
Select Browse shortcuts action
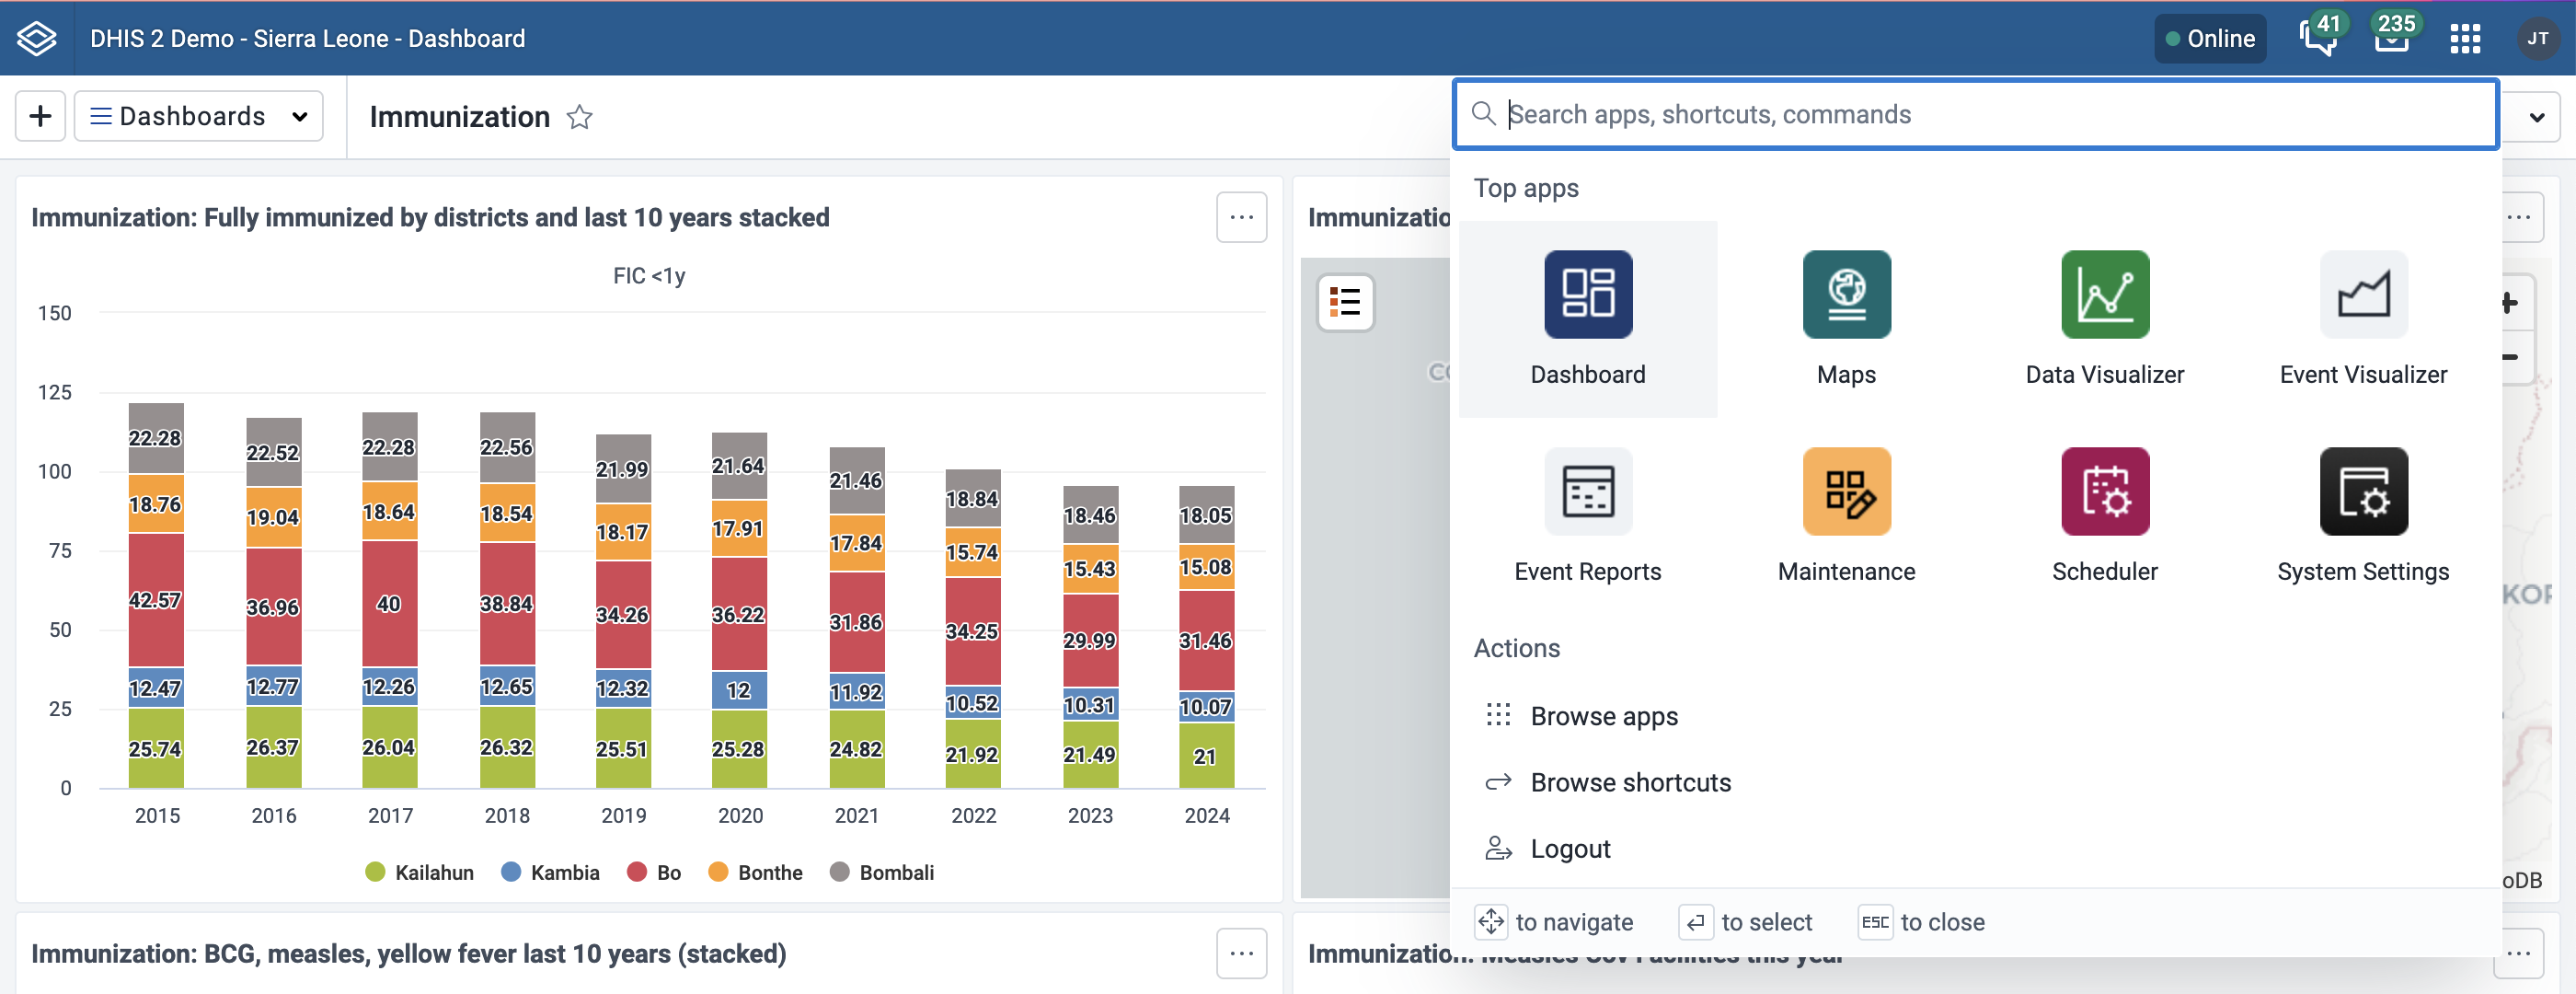tap(1630, 782)
